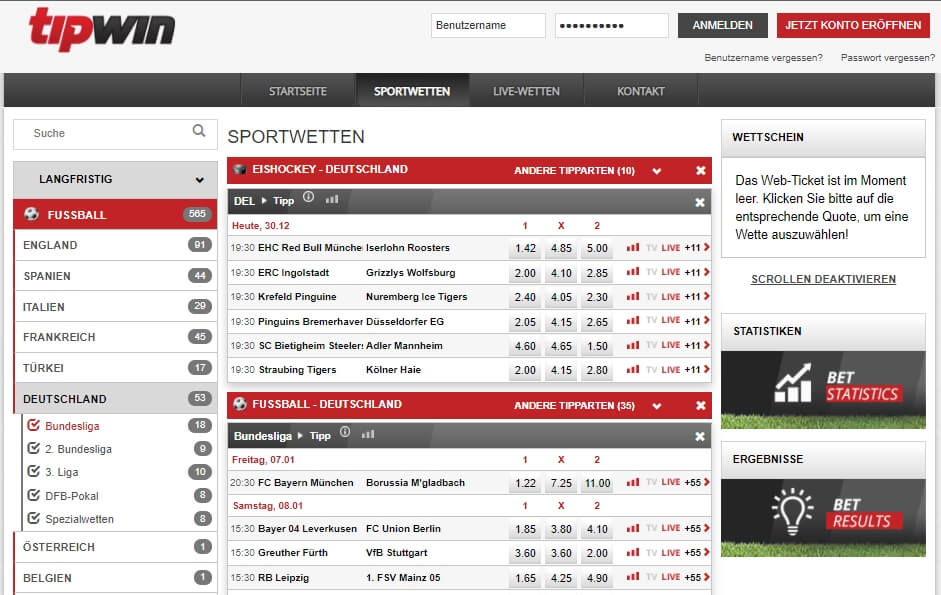941x595 pixels.
Task: Click the bar chart icon in DEL header
Action: (332, 199)
